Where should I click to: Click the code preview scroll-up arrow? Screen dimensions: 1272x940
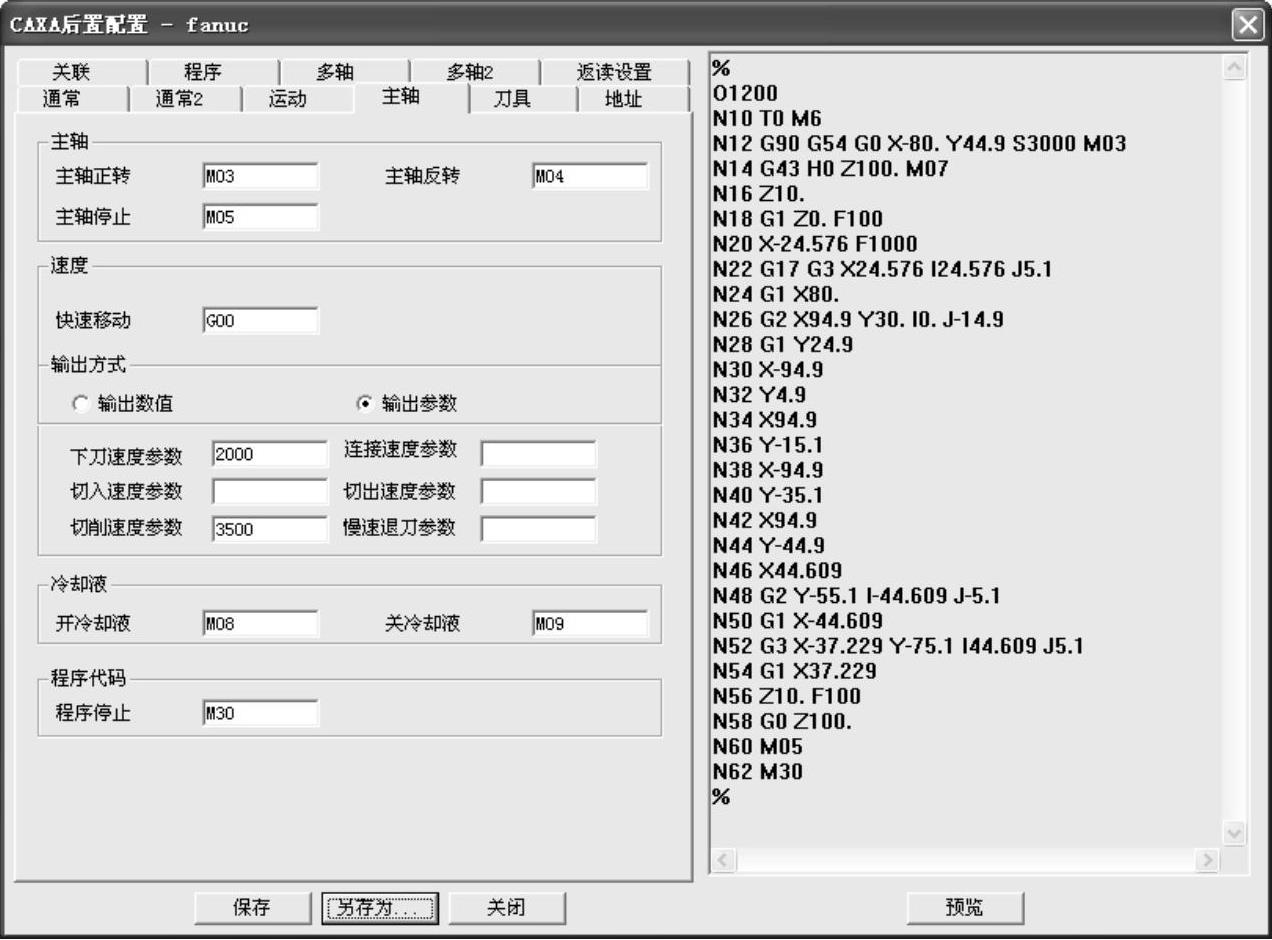pyautogui.click(x=1235, y=68)
